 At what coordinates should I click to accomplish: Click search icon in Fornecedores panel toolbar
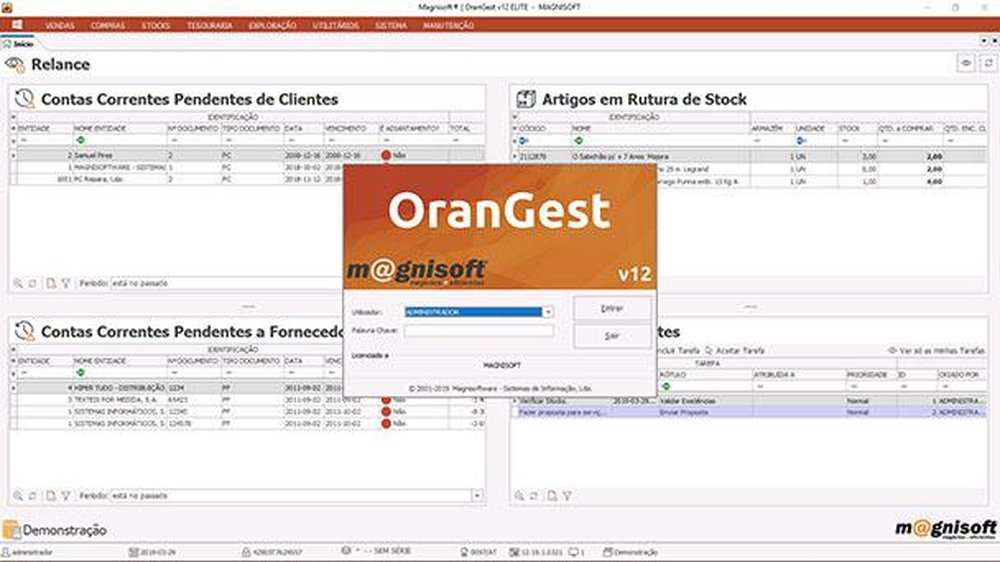pyautogui.click(x=18, y=496)
